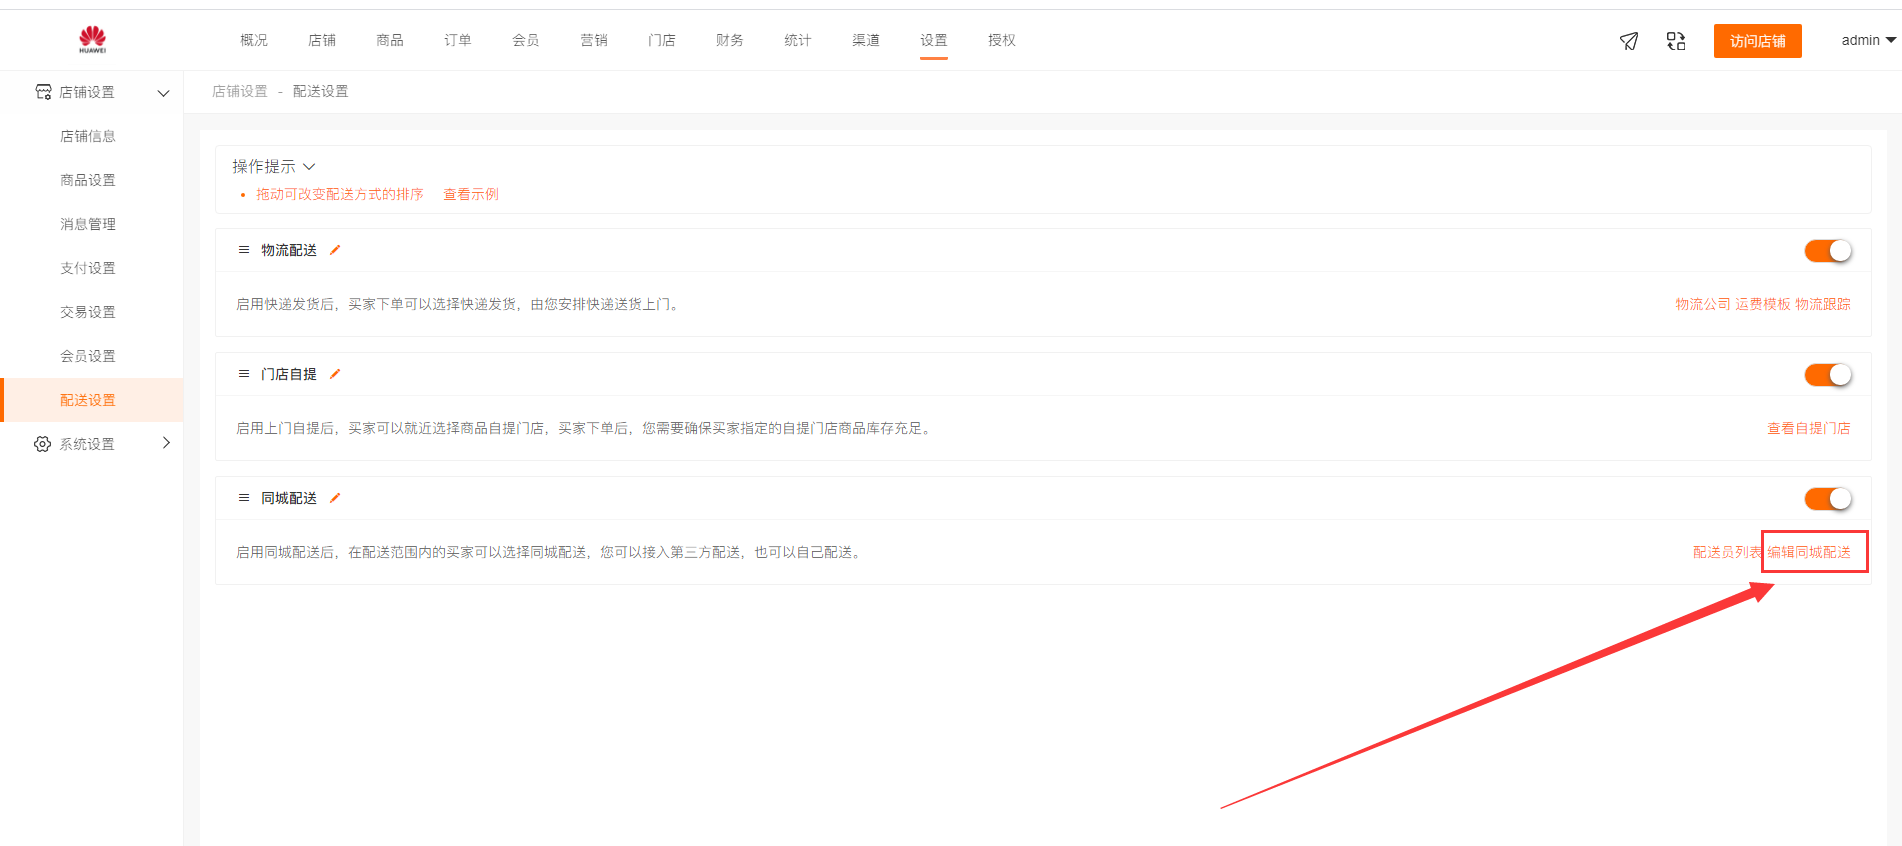Click the paper plane icon in header
1902x846 pixels.
pos(1629,41)
